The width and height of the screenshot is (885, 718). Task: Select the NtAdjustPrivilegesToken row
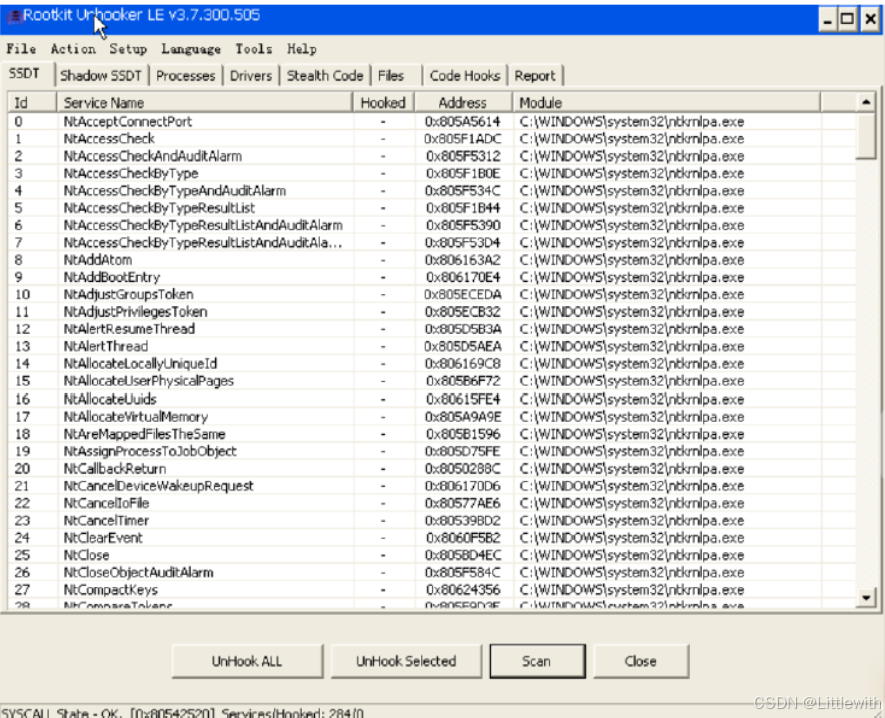(x=432, y=312)
